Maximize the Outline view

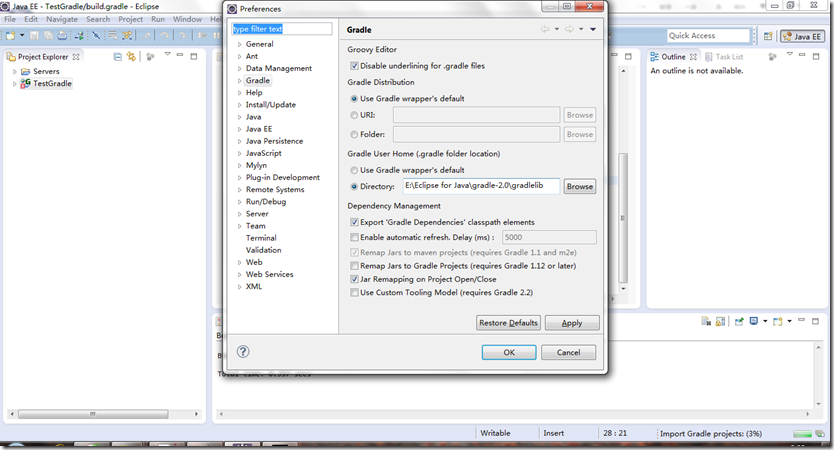[816, 56]
